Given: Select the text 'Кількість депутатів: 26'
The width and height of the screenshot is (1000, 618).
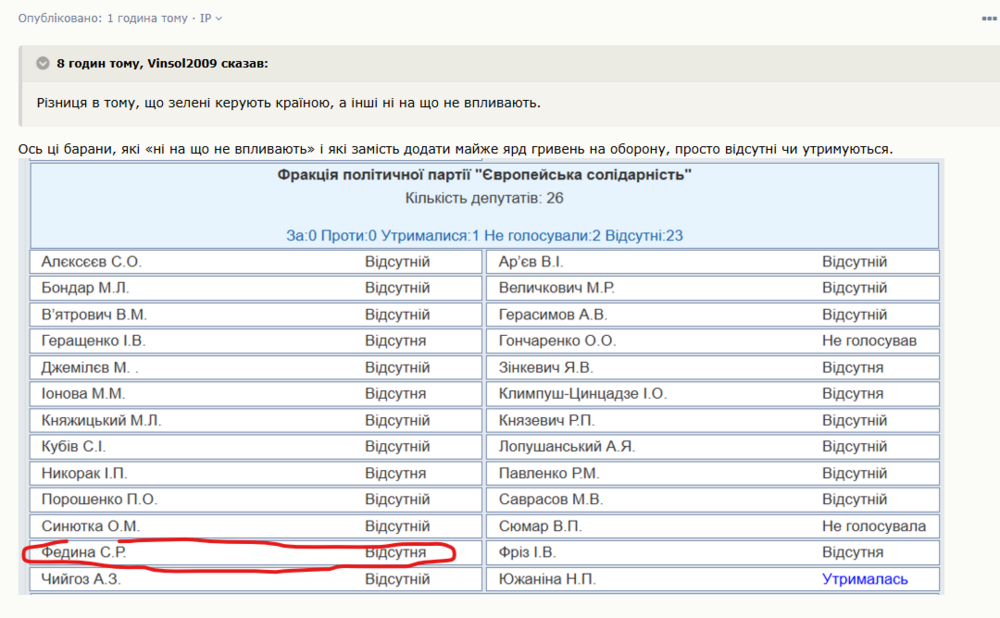Looking at the screenshot, I should click(484, 198).
